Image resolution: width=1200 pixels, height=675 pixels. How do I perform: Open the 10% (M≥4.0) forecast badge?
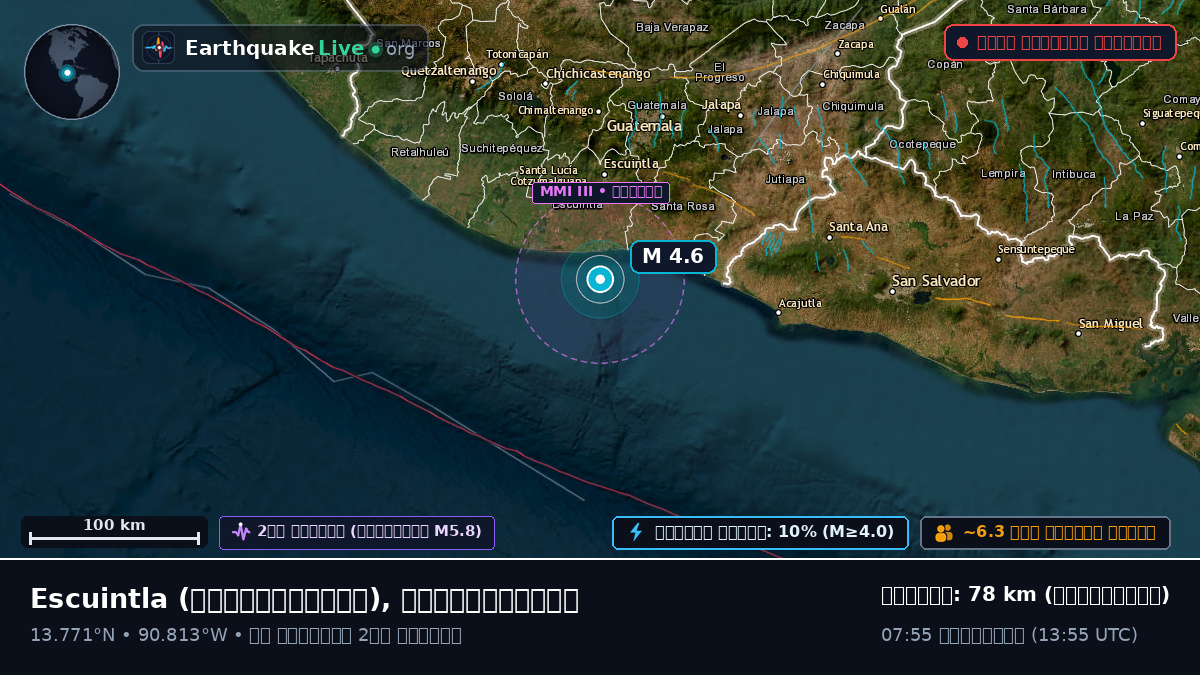click(760, 533)
